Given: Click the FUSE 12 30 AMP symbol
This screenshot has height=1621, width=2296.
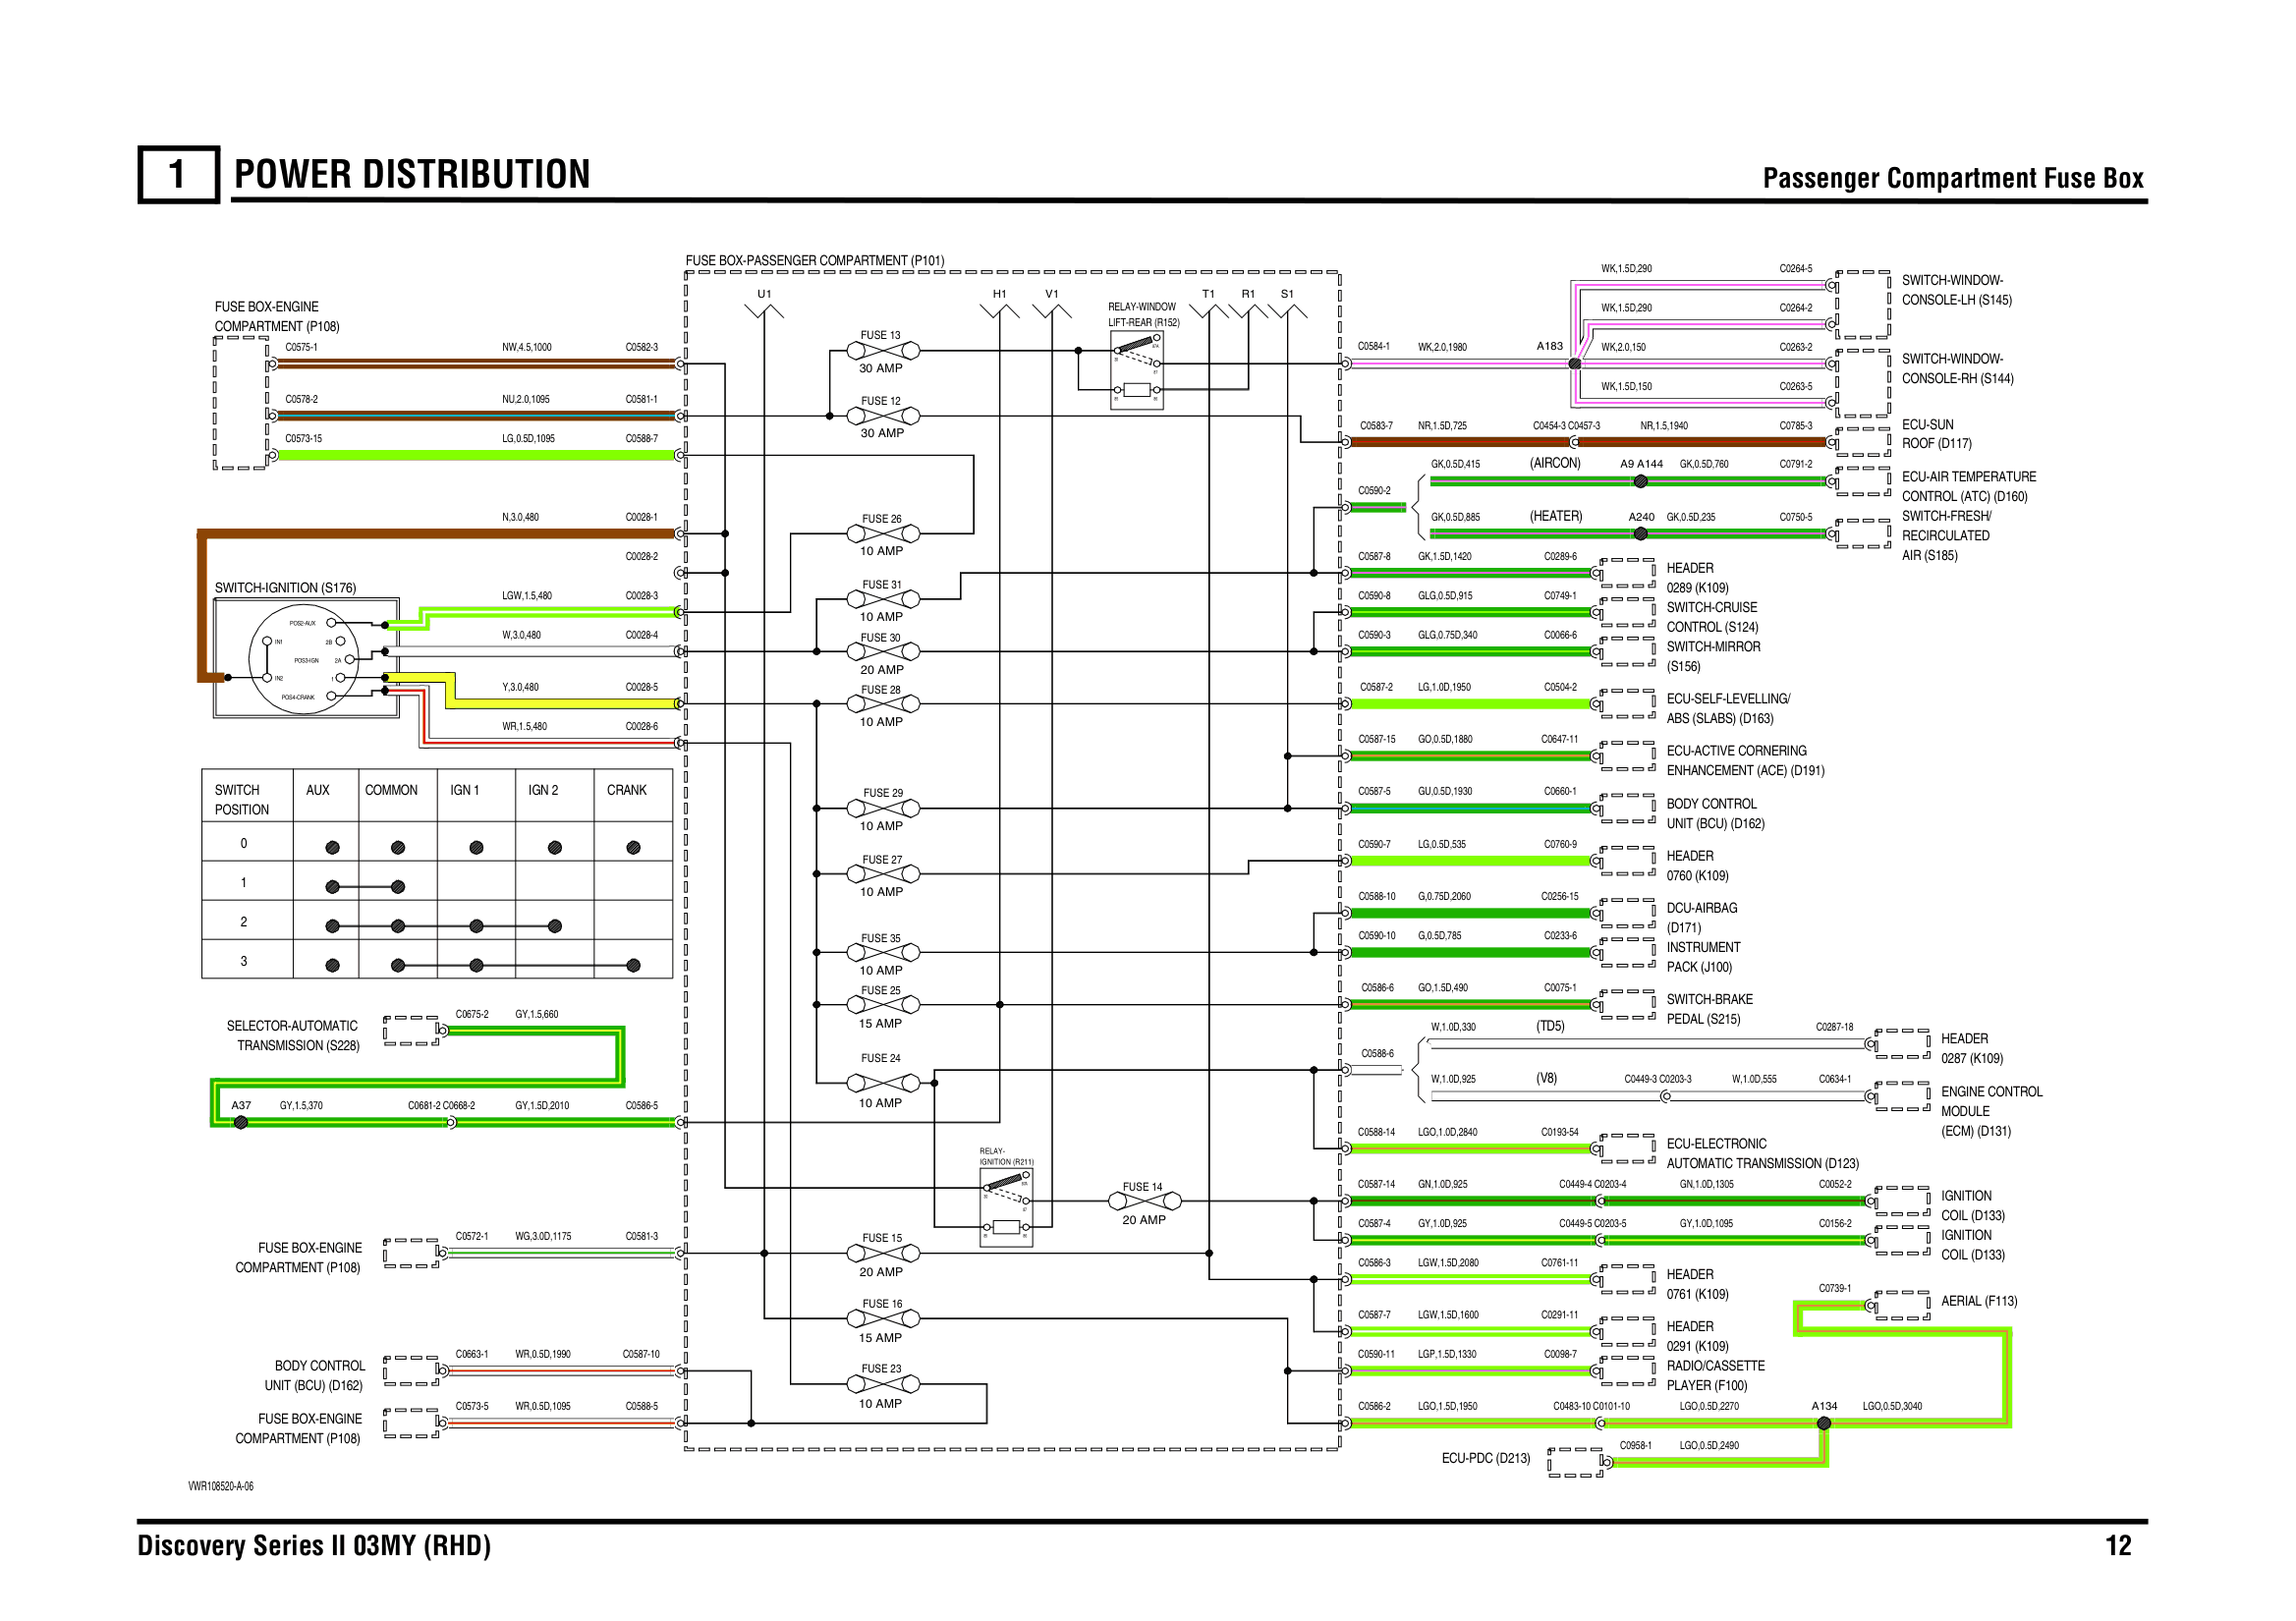Looking at the screenshot, I should coord(882,416).
